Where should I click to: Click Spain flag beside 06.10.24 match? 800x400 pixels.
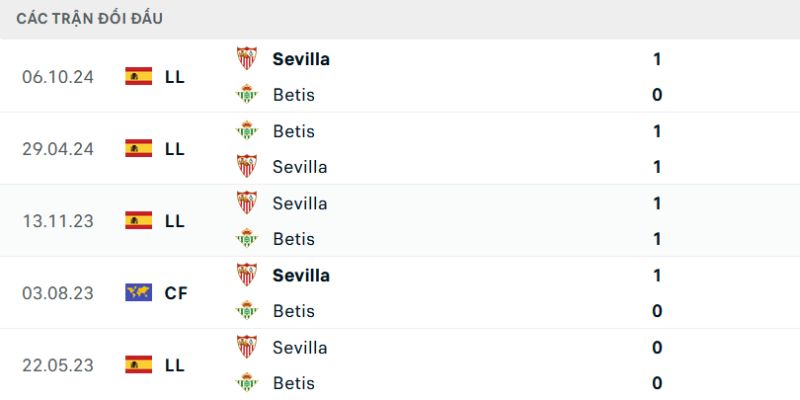(x=138, y=76)
